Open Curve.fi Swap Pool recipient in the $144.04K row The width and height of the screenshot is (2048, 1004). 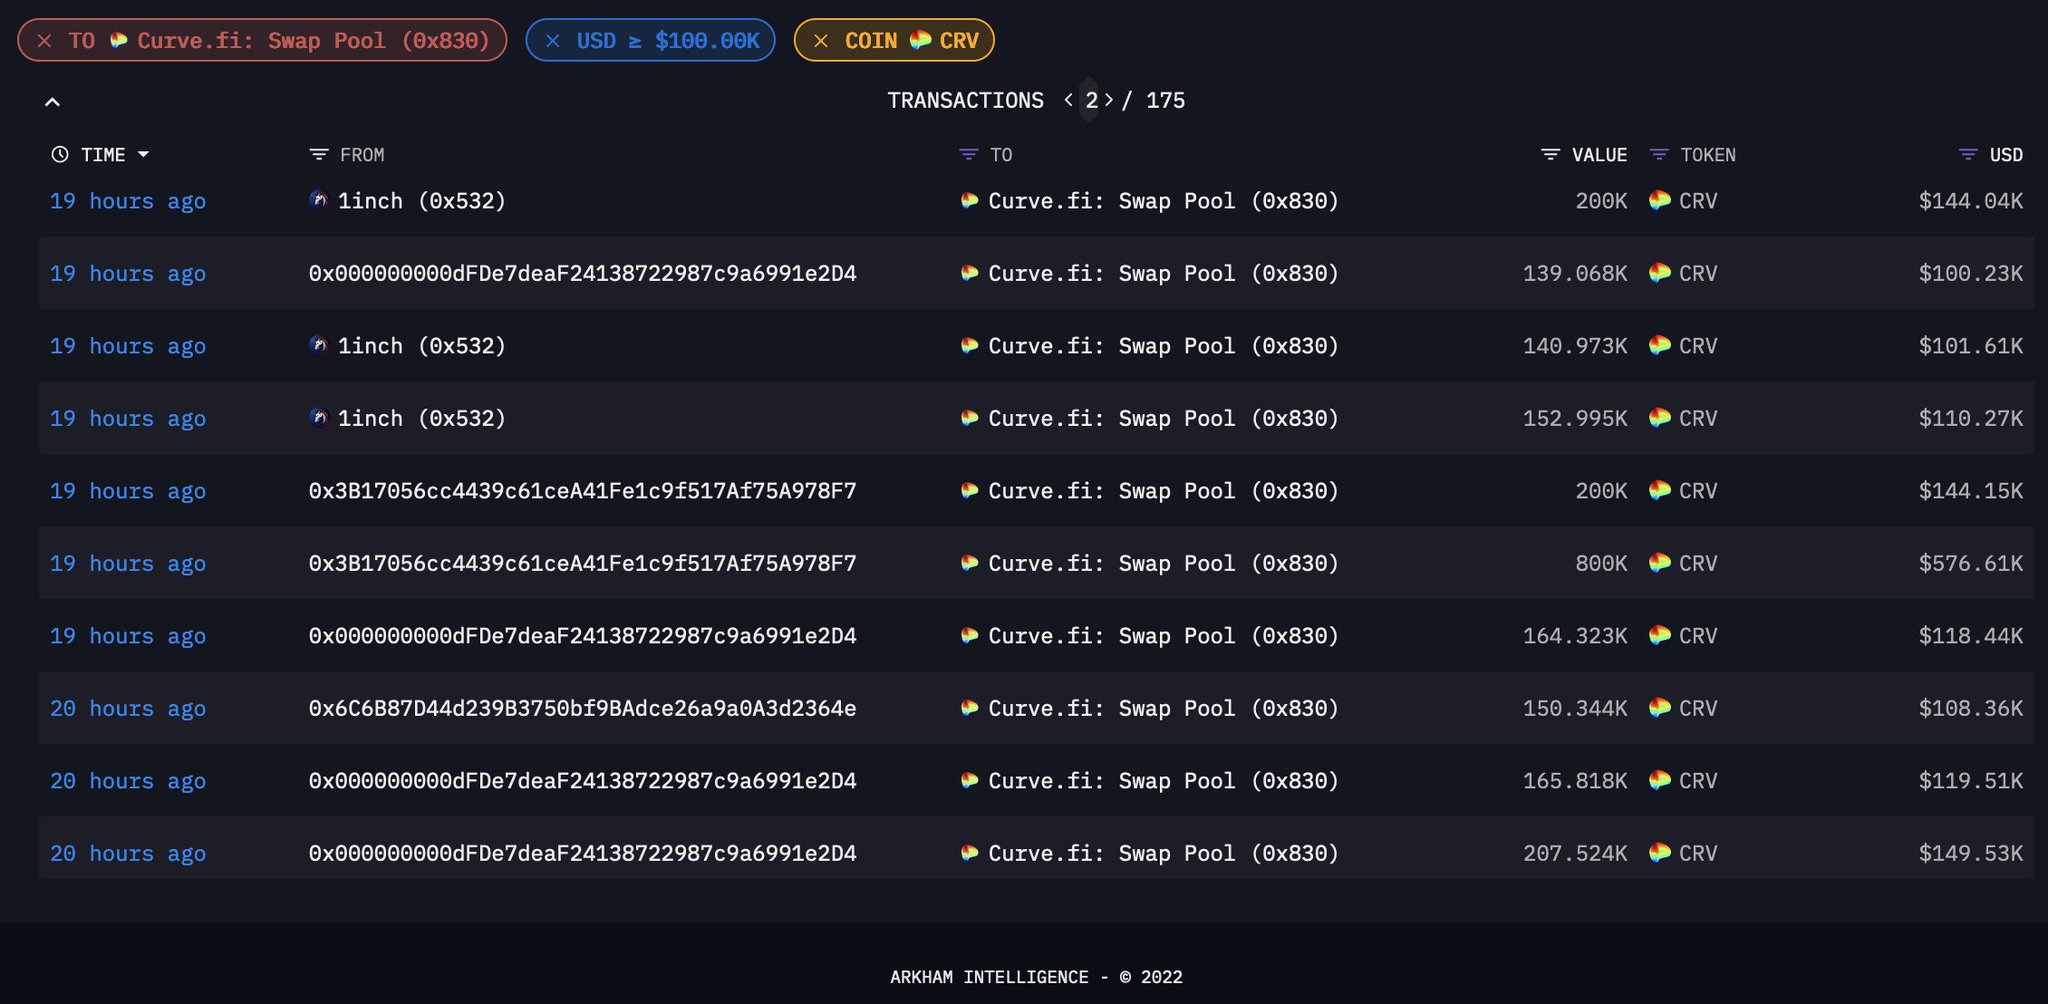[1163, 201]
